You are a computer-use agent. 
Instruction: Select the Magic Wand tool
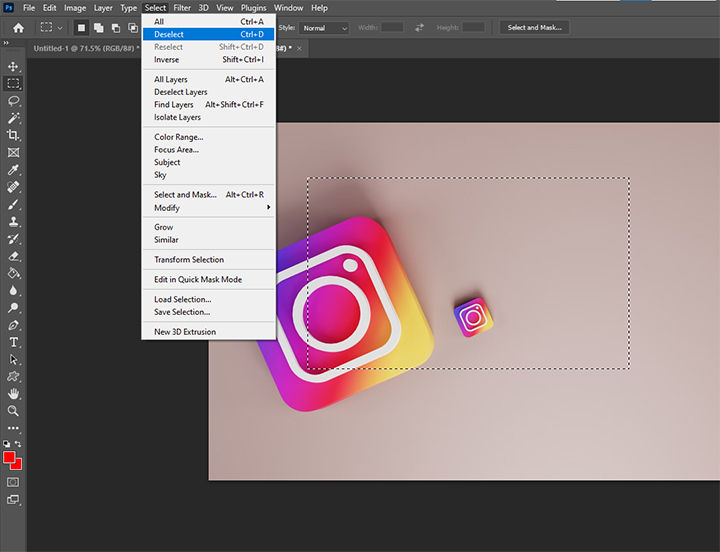[x=13, y=118]
